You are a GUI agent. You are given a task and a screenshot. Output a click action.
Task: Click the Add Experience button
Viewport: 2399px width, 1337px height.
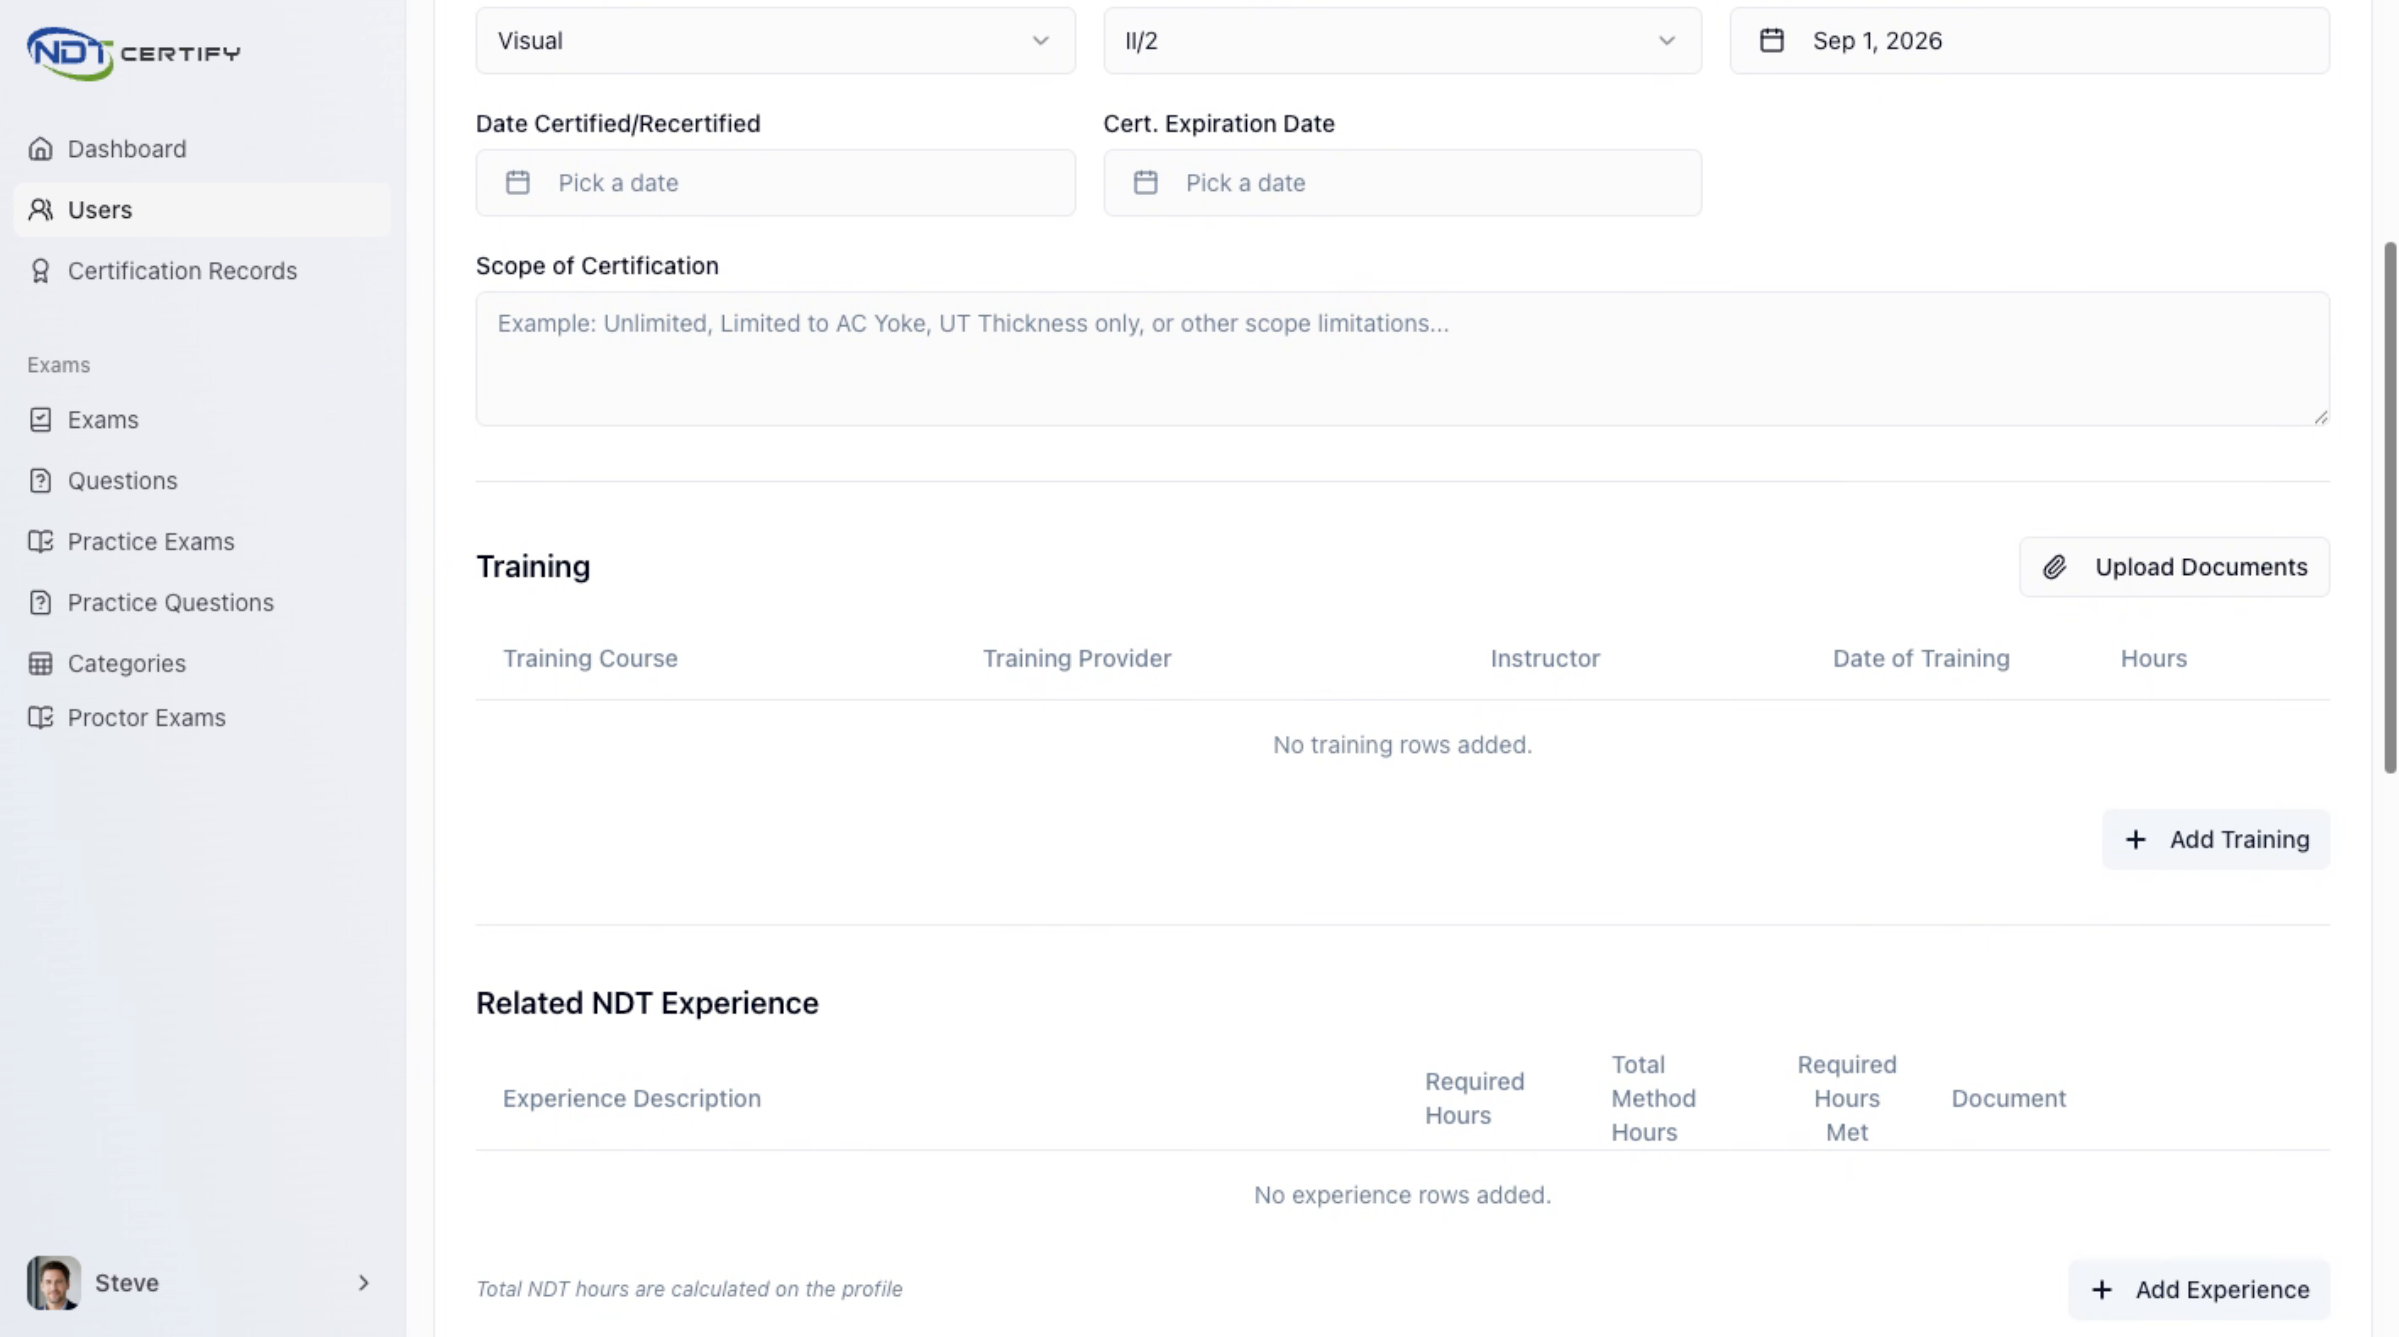pos(2199,1289)
